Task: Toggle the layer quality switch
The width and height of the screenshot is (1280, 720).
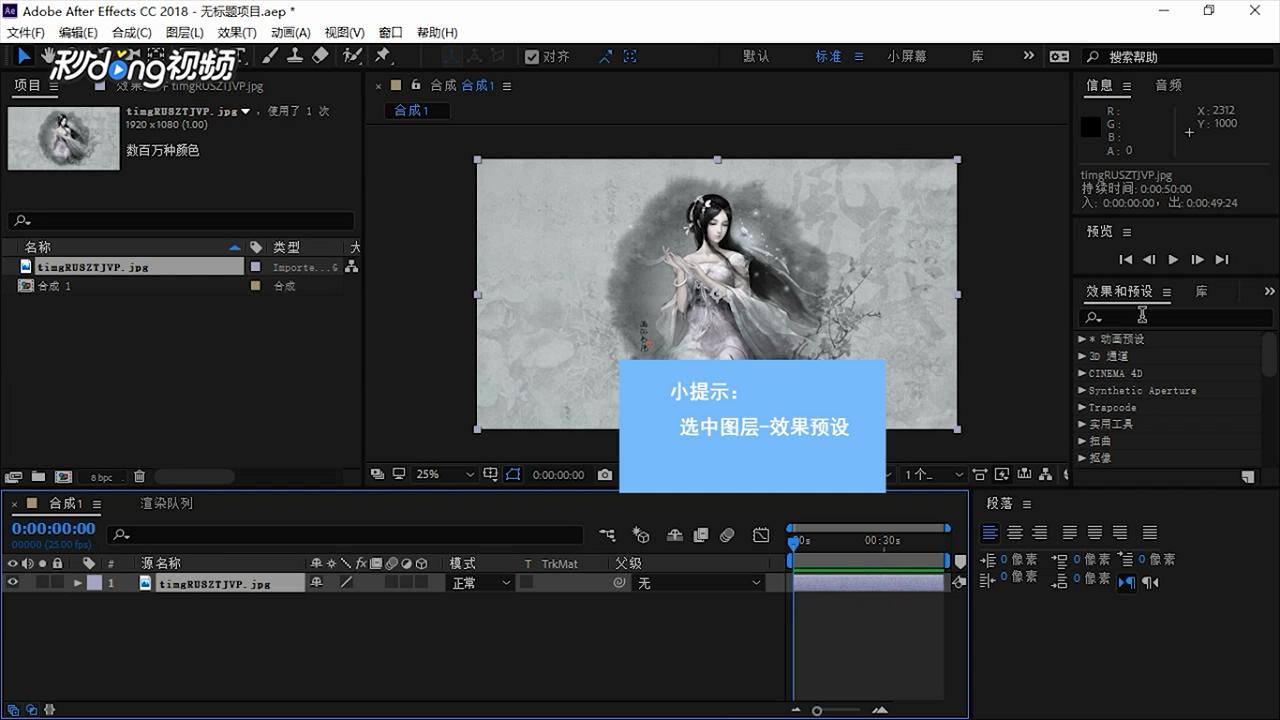Action: pyautogui.click(x=346, y=583)
